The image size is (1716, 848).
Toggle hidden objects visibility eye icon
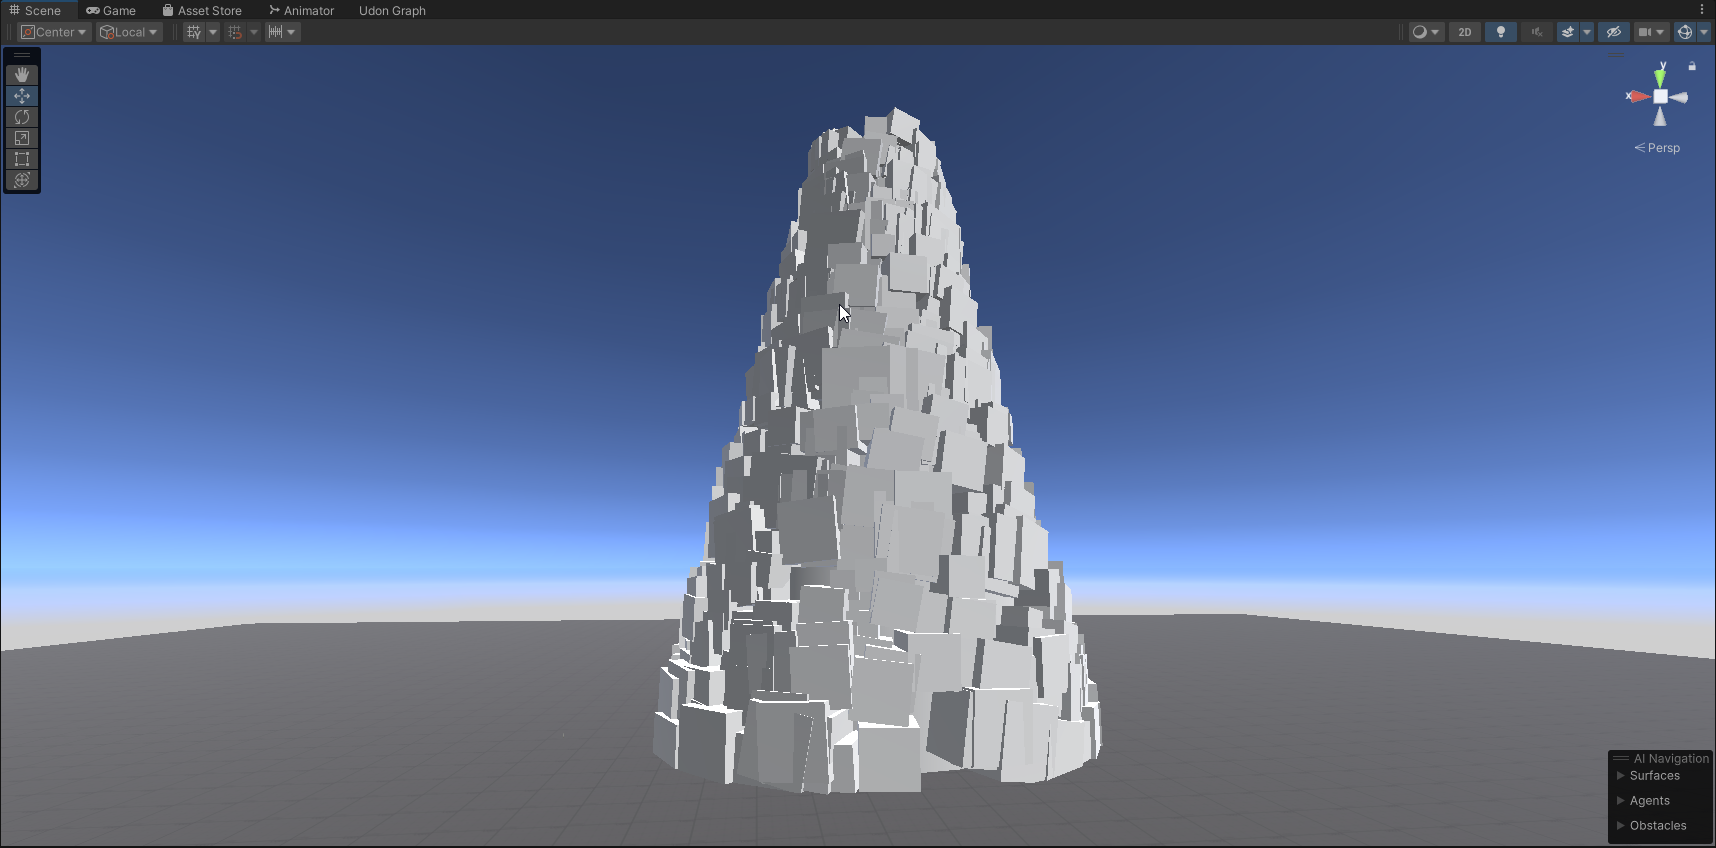(x=1613, y=32)
